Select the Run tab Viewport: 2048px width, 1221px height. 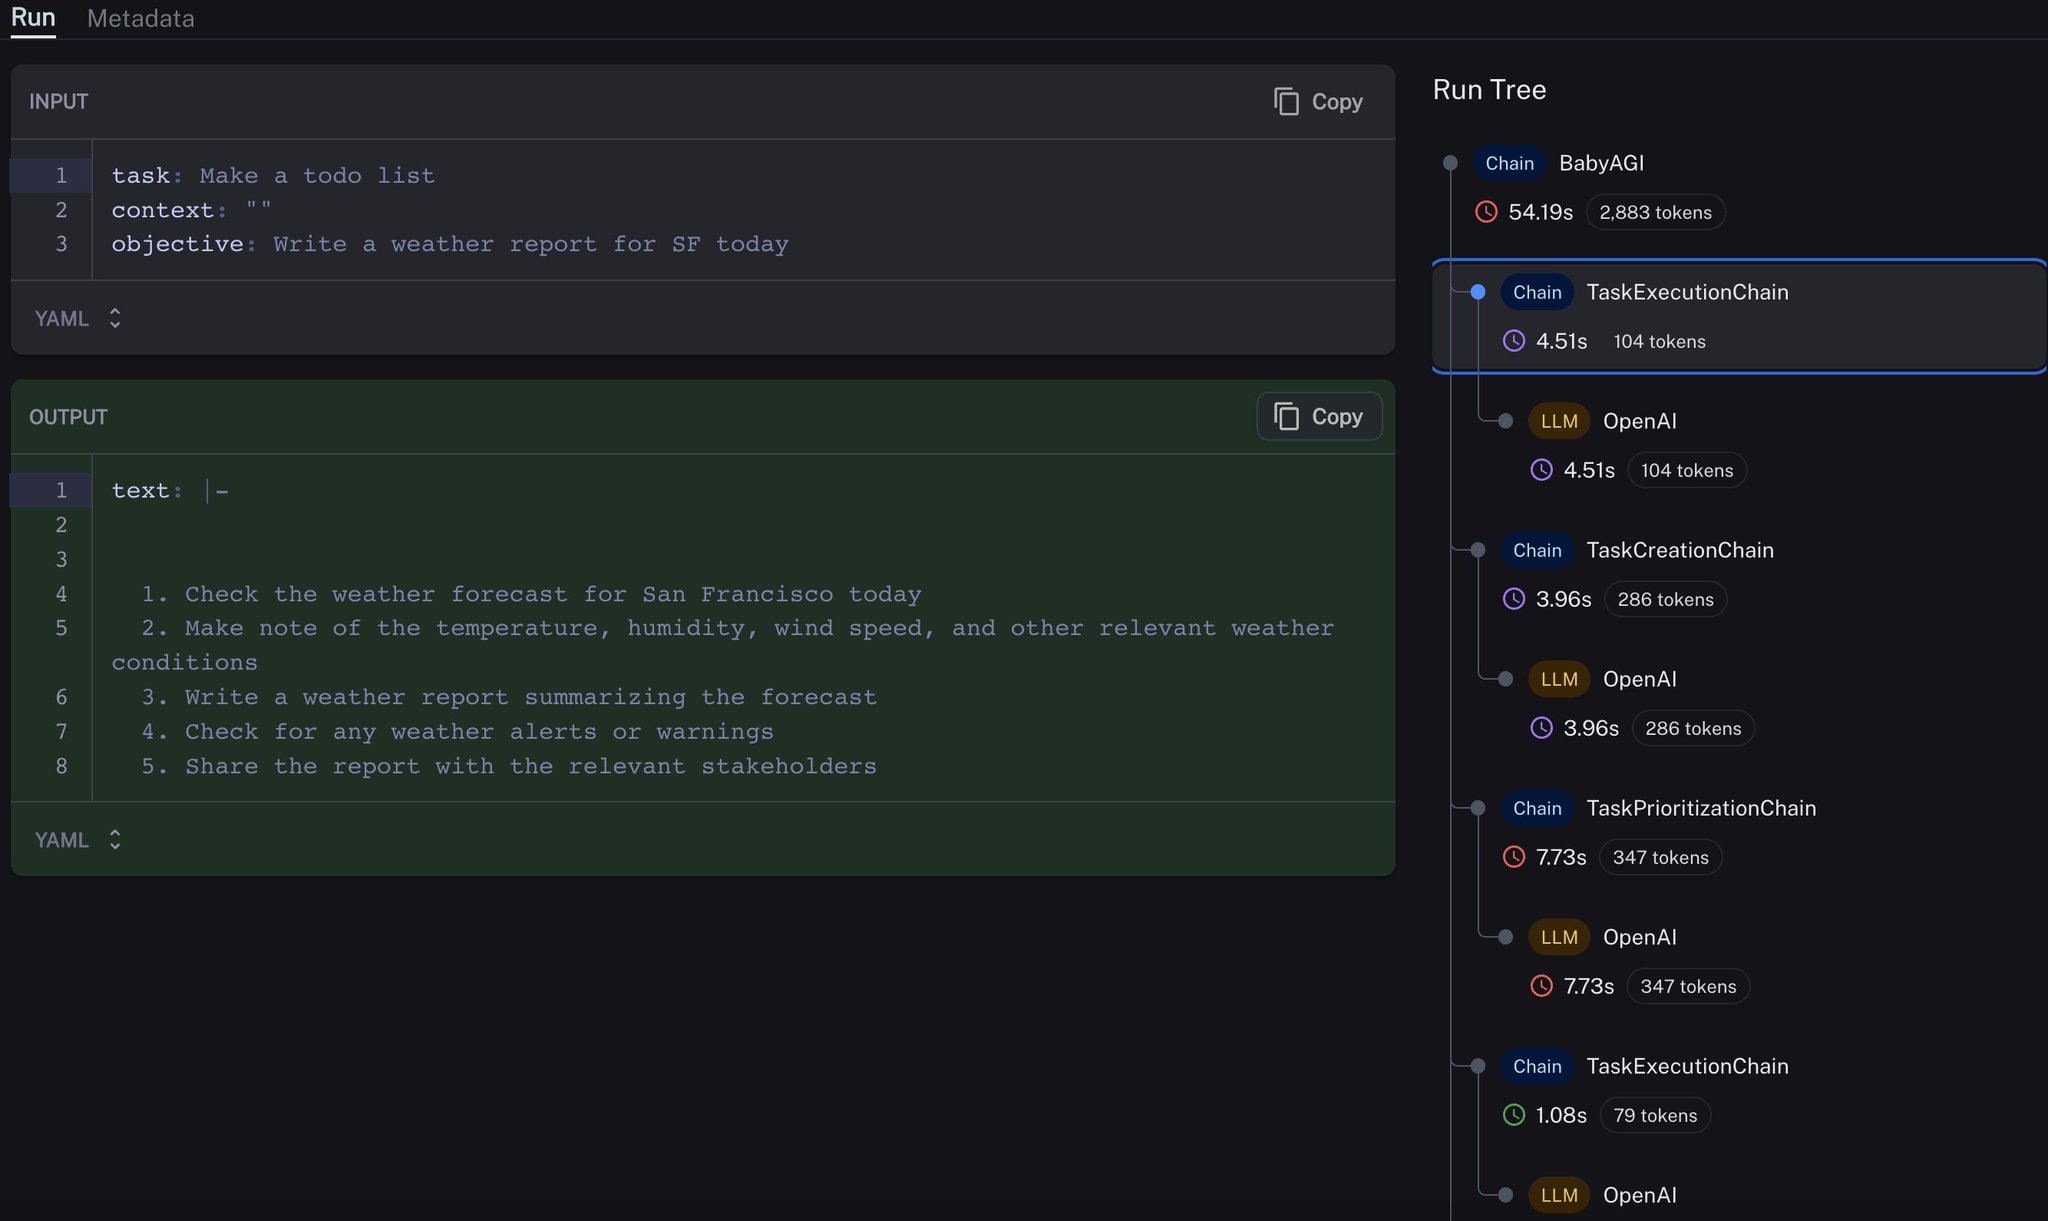click(x=33, y=18)
